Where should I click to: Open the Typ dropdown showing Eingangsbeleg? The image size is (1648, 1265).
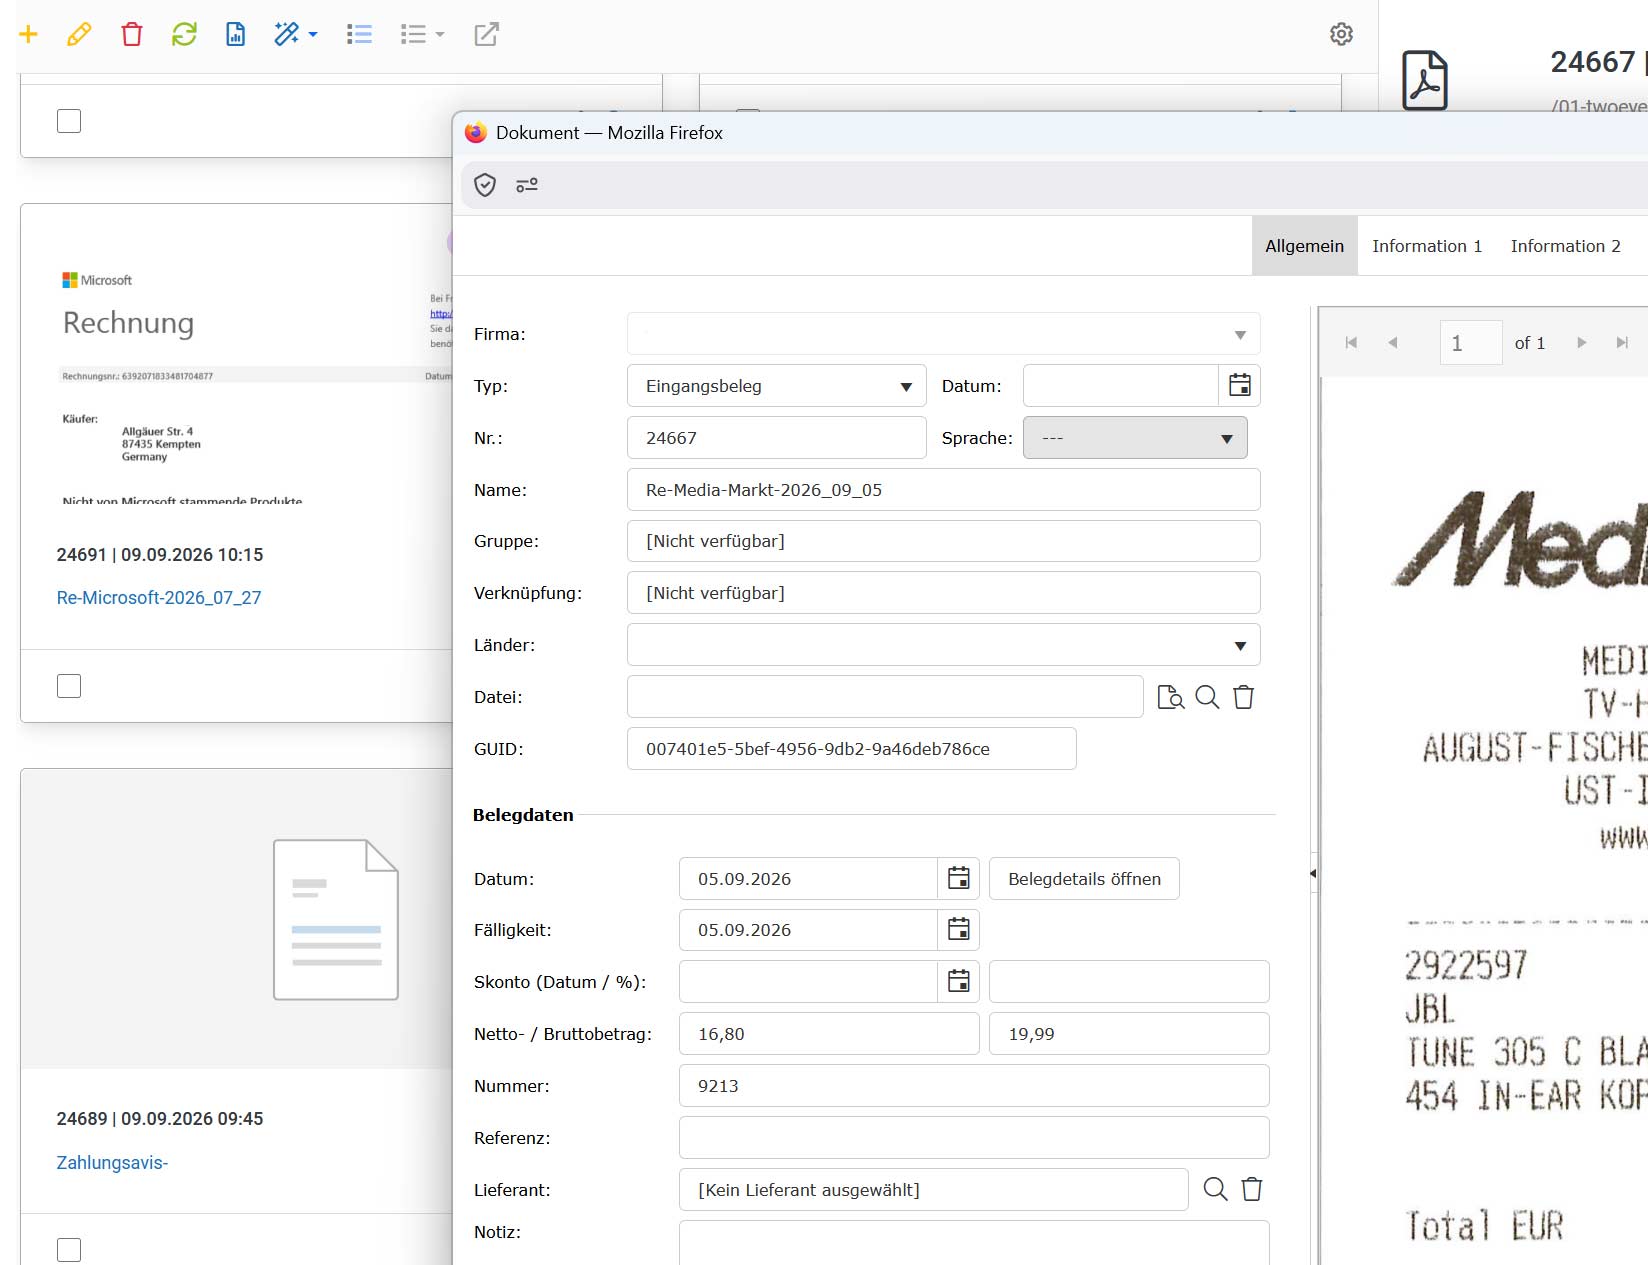click(776, 386)
